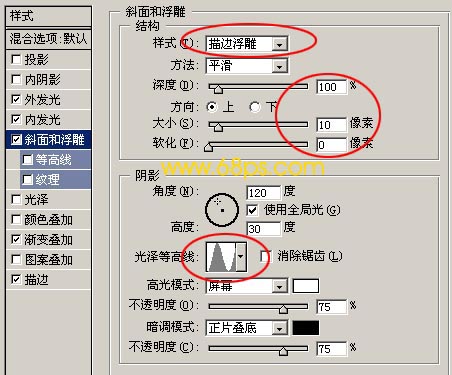Click the black shadow color swatch
Screen dimensions: 452x375
(306, 328)
